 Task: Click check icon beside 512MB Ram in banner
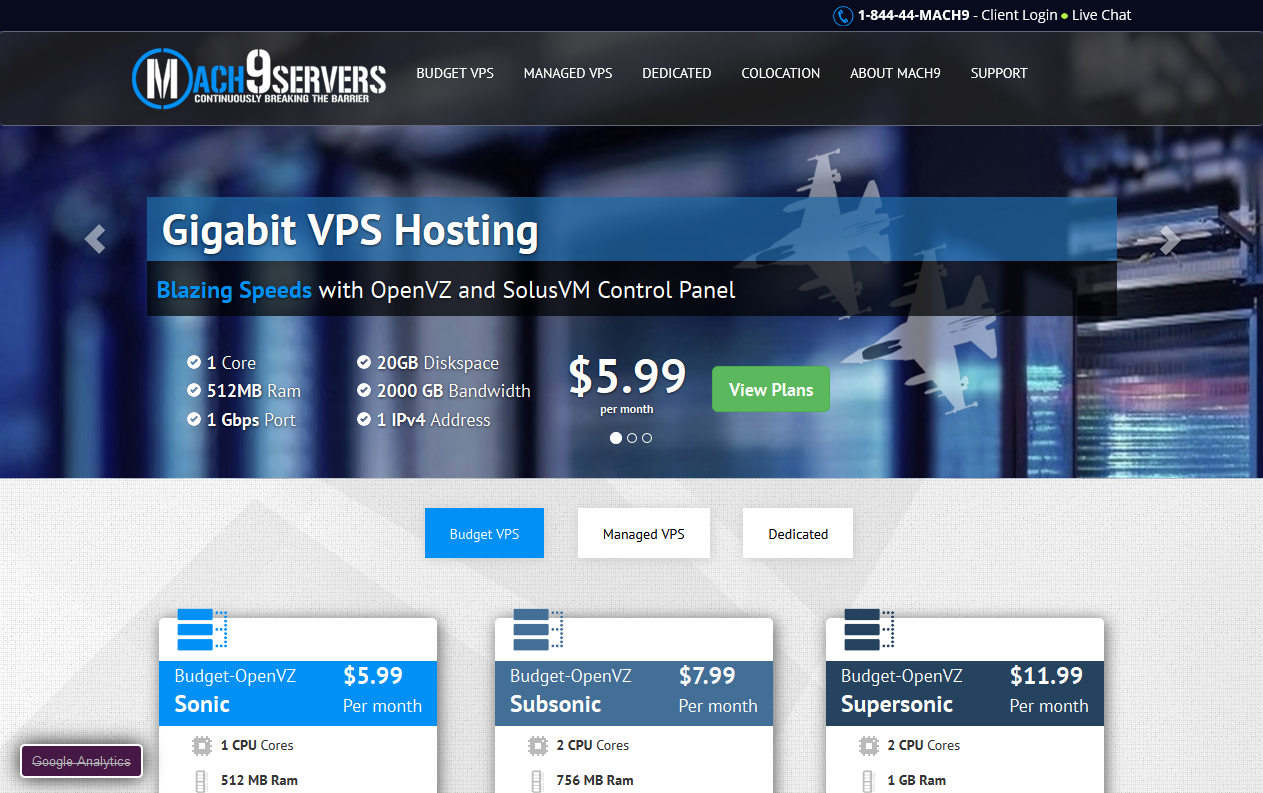point(194,391)
